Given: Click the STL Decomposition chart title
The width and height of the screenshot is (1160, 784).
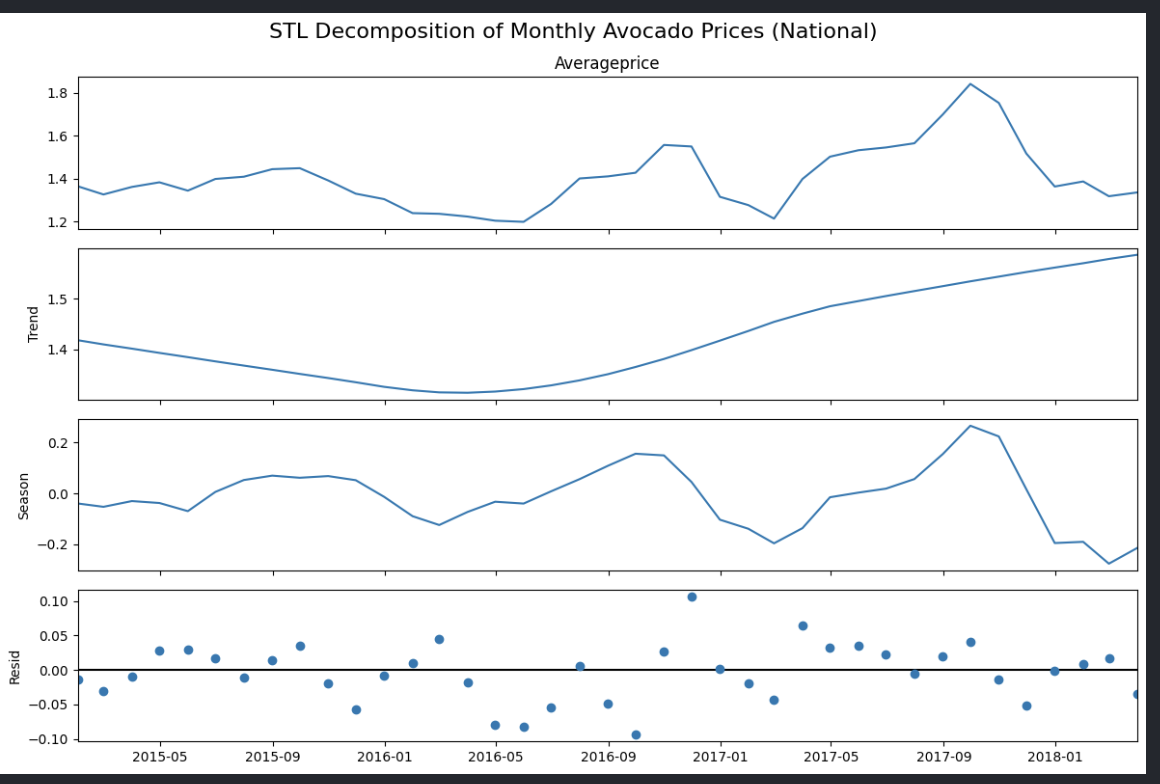Looking at the screenshot, I should click(x=572, y=31).
